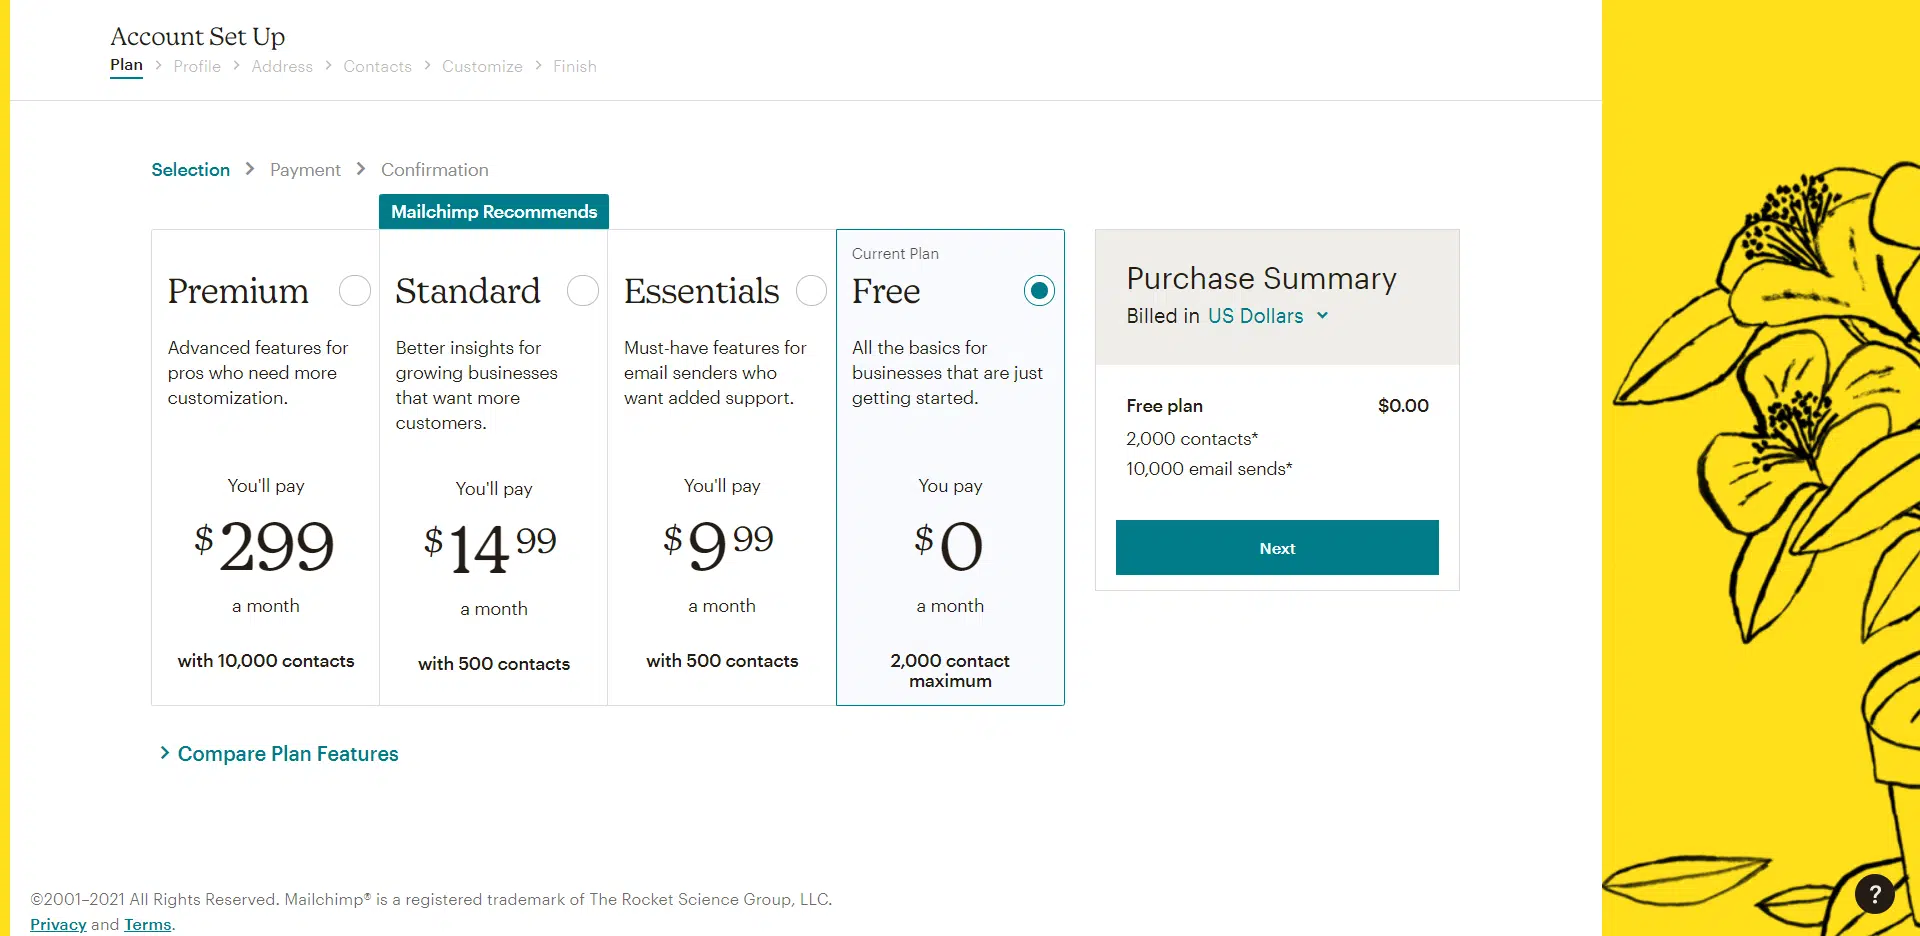The height and width of the screenshot is (936, 1920).
Task: Open the help question mark icon
Action: pyautogui.click(x=1875, y=893)
